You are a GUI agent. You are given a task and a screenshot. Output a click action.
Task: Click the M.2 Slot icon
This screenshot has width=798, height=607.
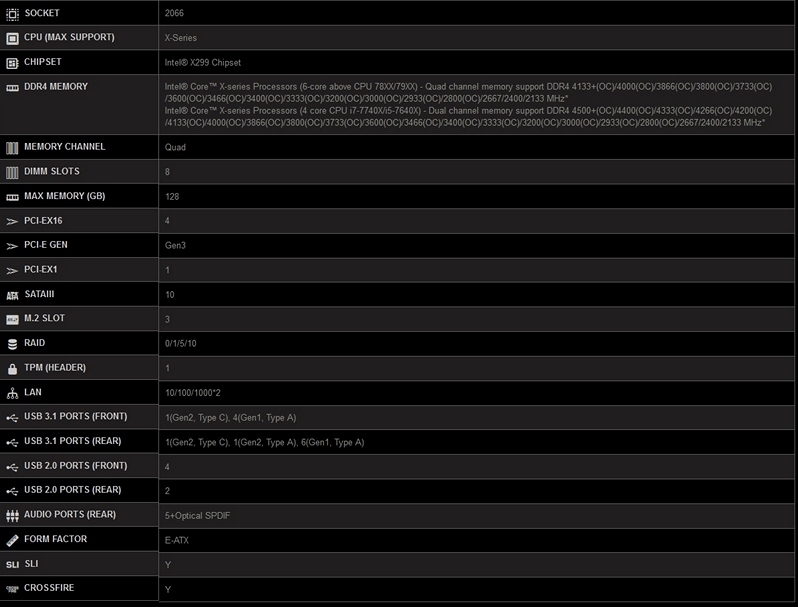point(12,320)
